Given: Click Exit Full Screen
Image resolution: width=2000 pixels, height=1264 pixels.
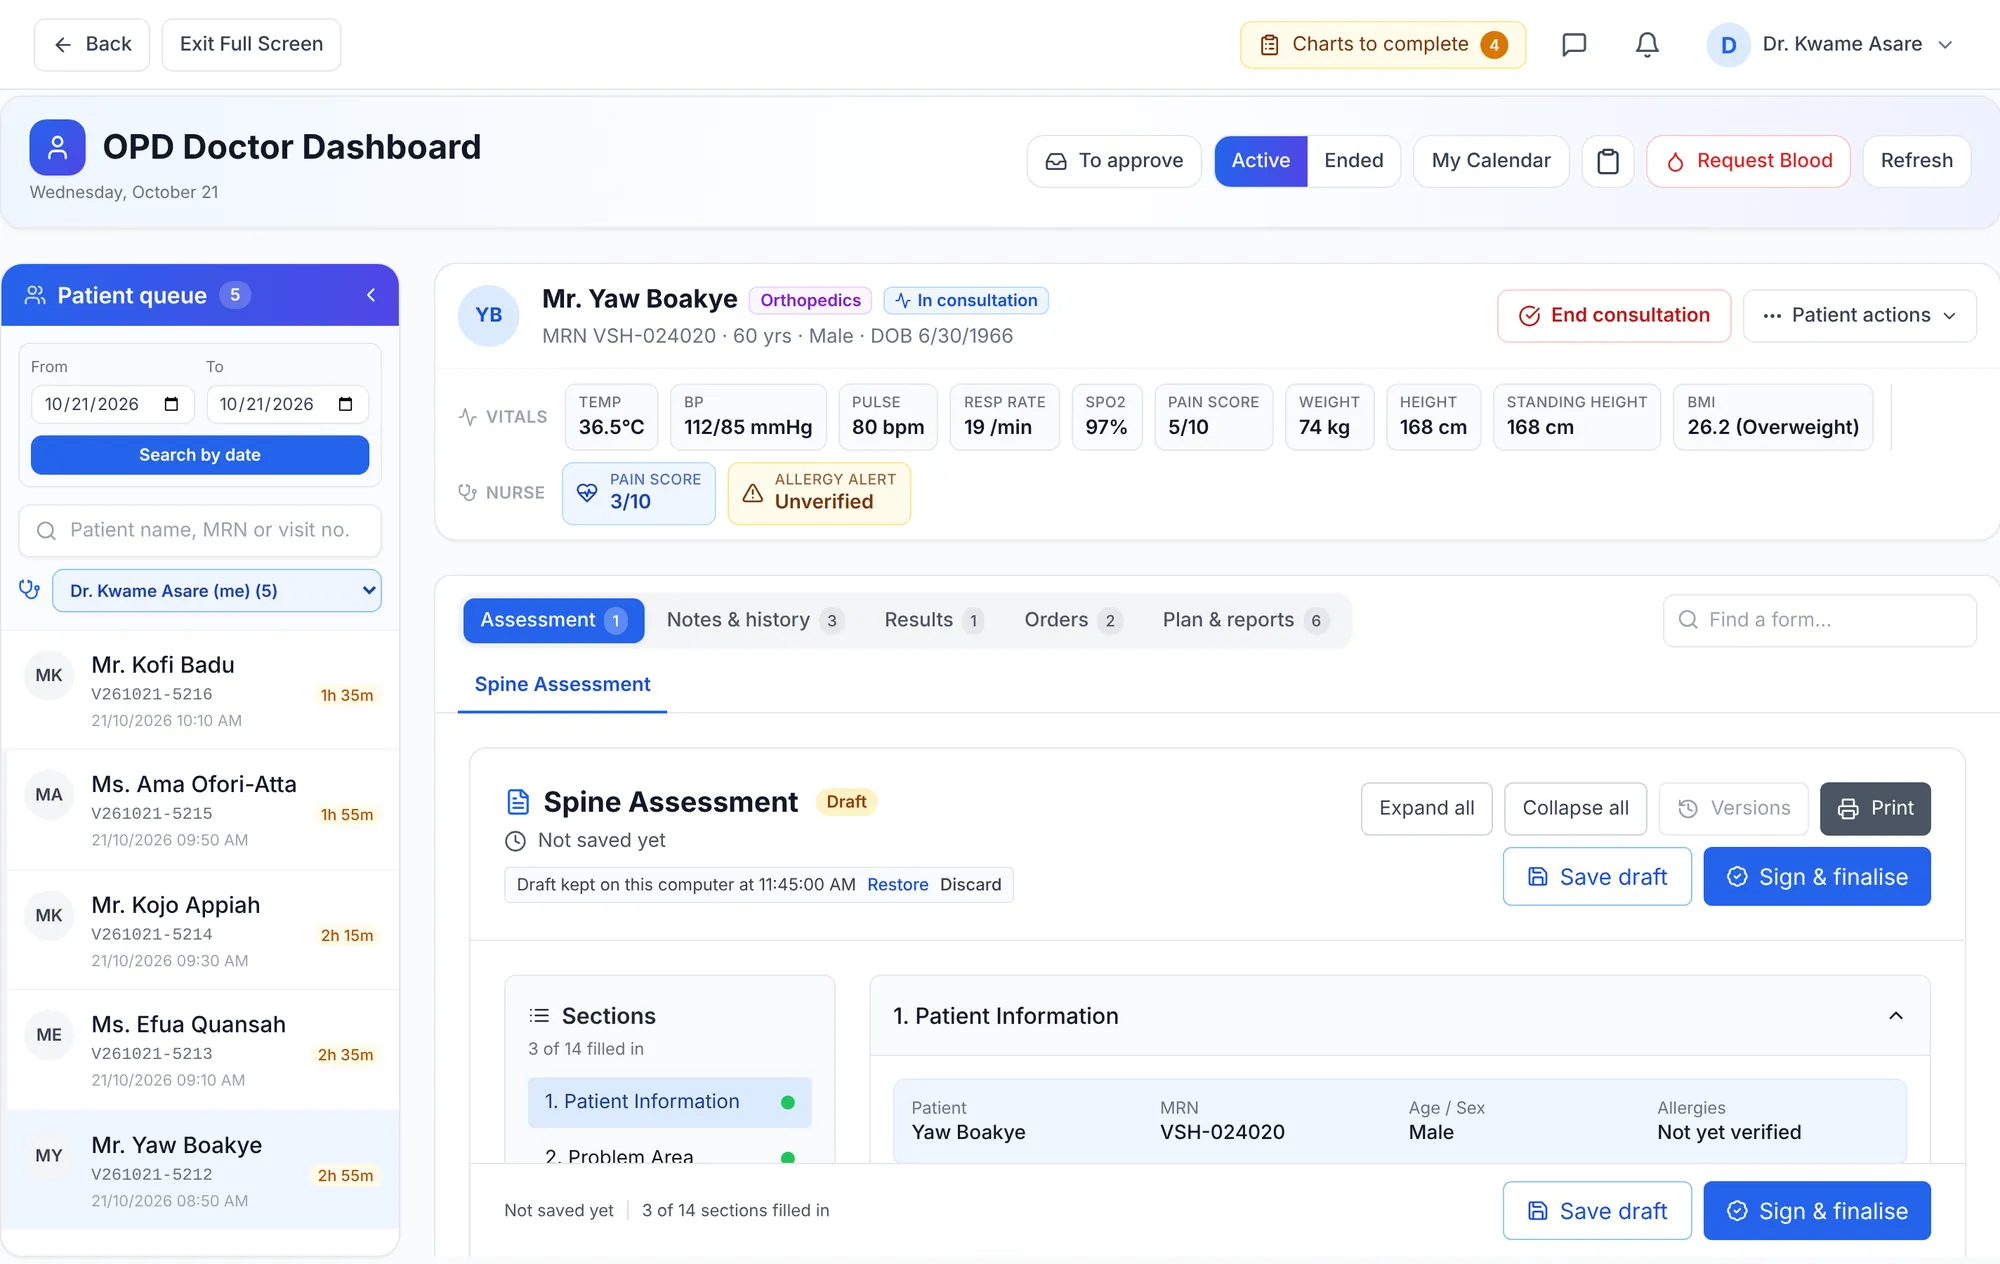Looking at the screenshot, I should coord(251,45).
